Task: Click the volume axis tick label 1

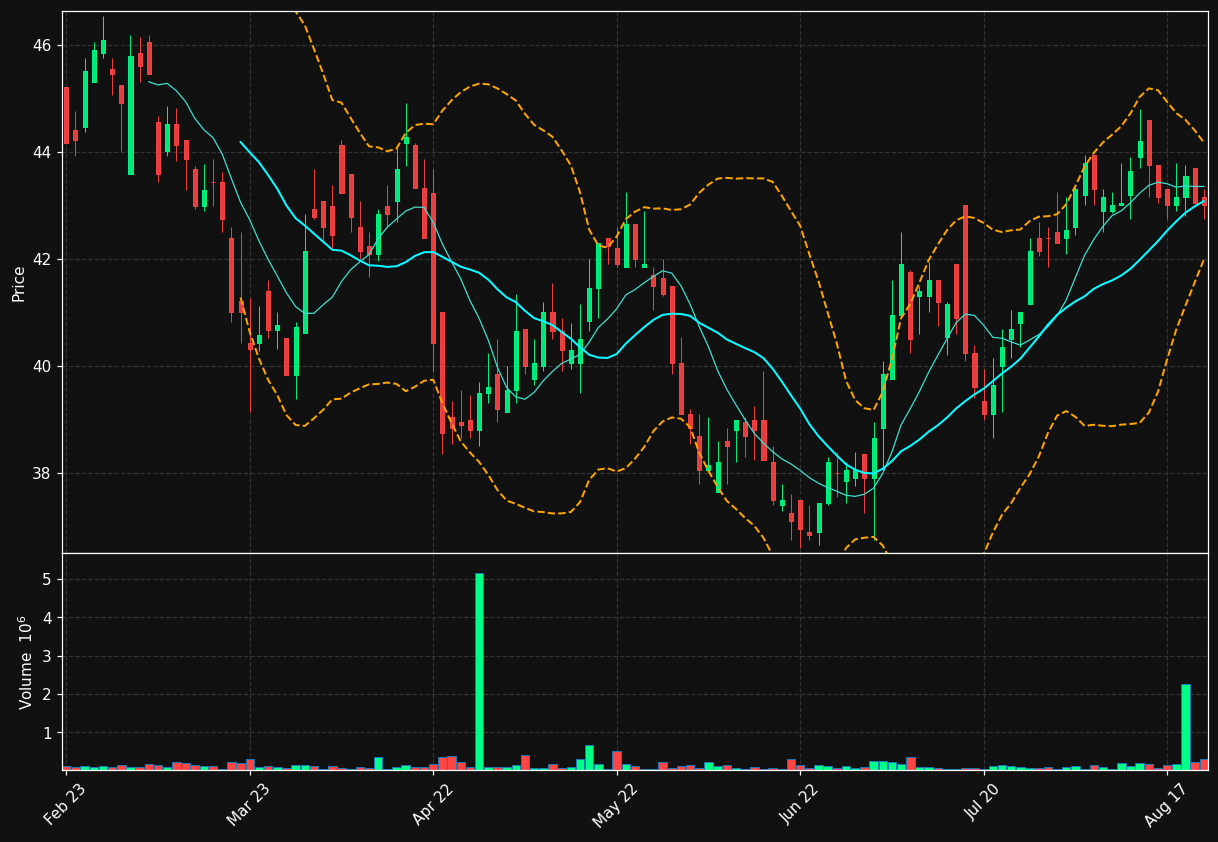Action: point(47,734)
